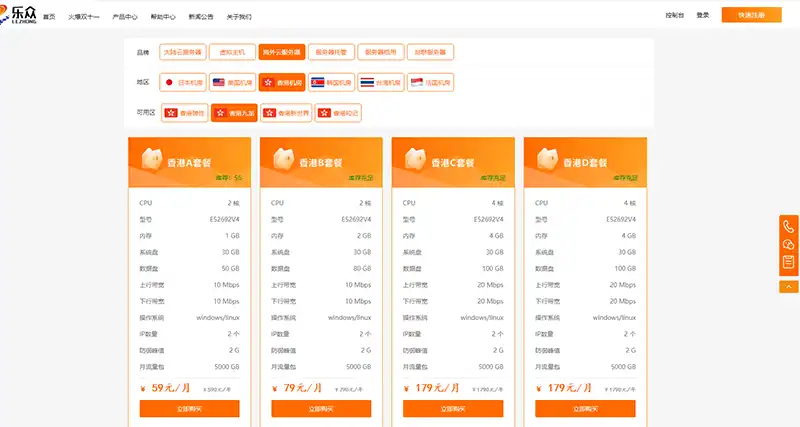Open 关于我们 navigation item
Viewport: 800px width, 427px height.
click(239, 17)
